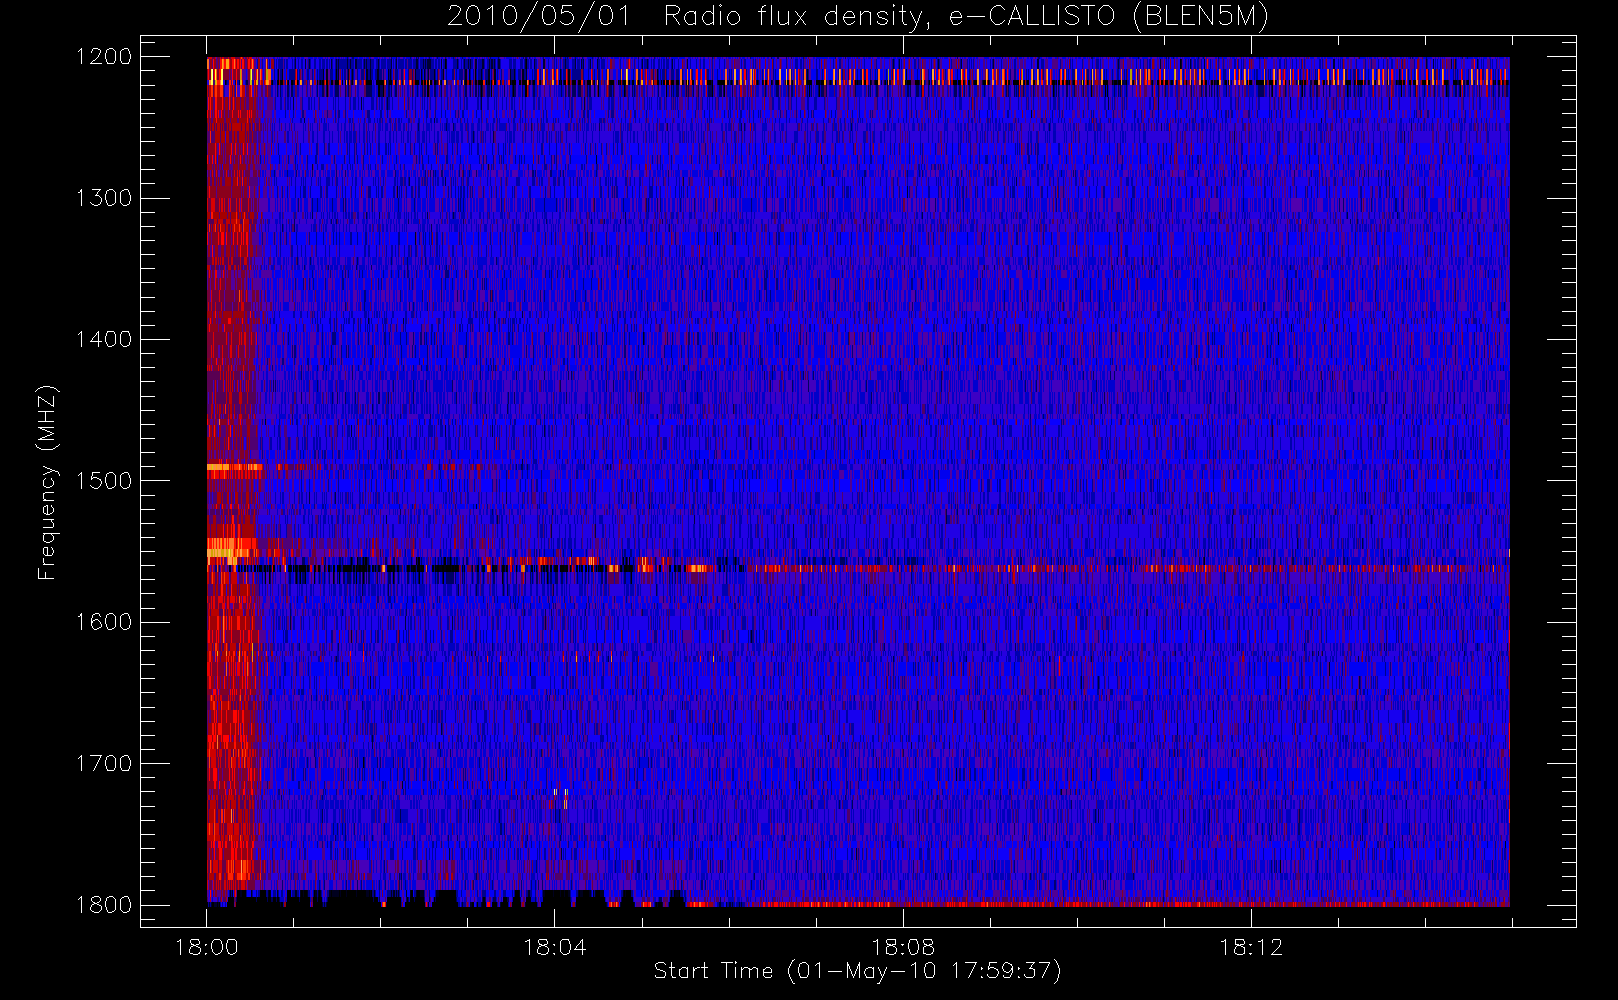Screen dimensions: 1618x1000
Task: Click the 18:12 time tick label
Action: (x=1250, y=947)
